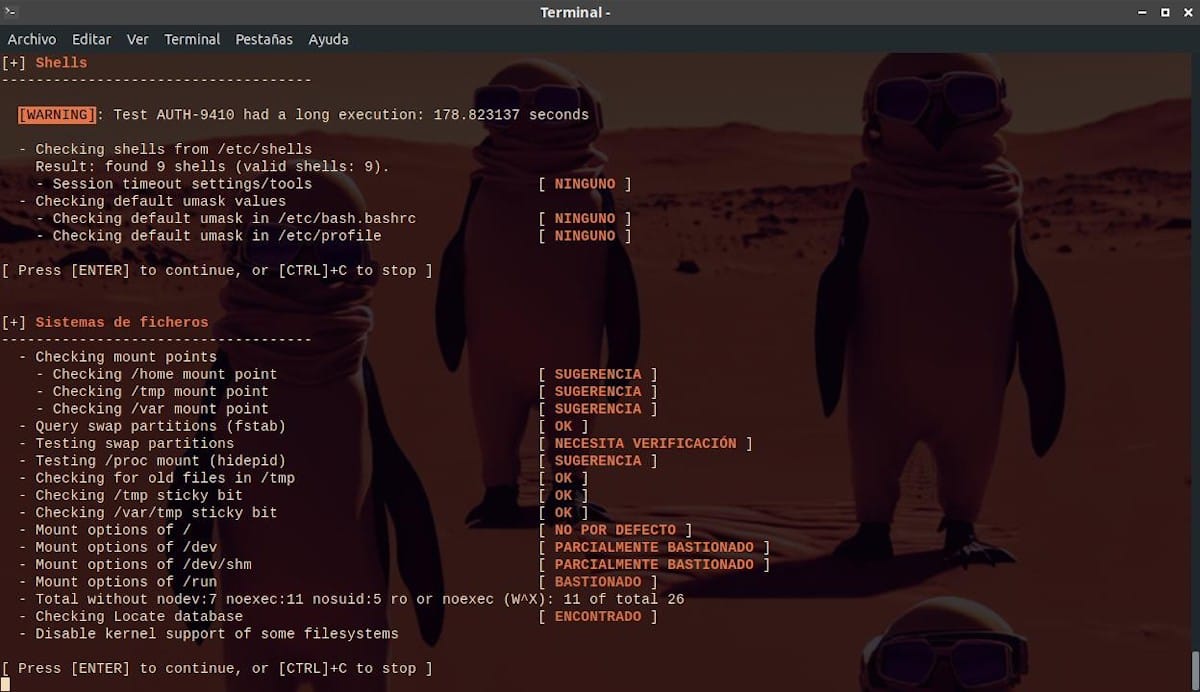Image resolution: width=1200 pixels, height=692 pixels.
Task: Open the Archivo menu
Action: click(32, 39)
